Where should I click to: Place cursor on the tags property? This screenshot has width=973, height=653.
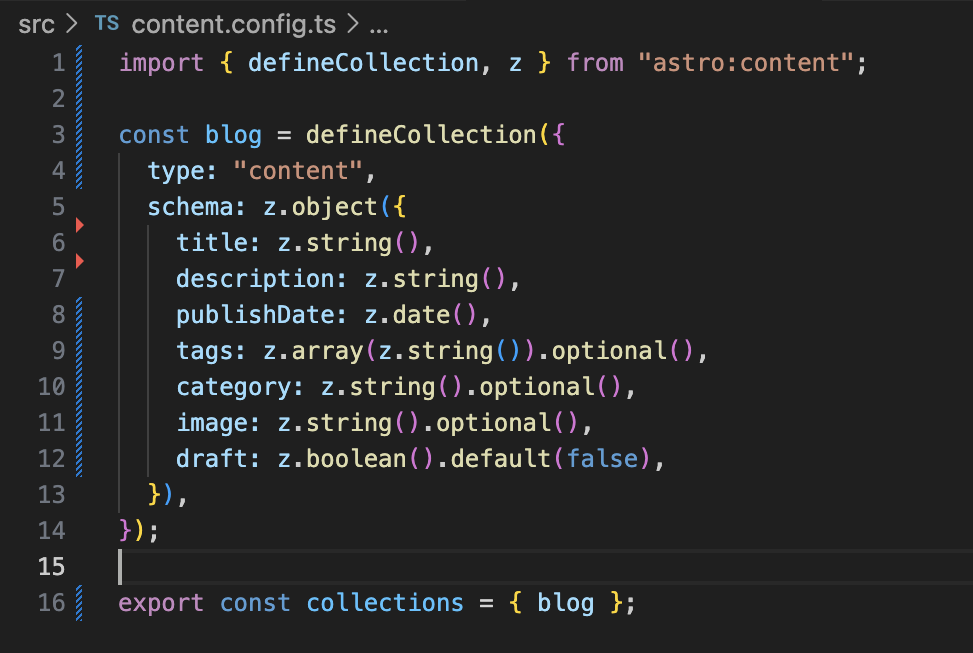[203, 351]
